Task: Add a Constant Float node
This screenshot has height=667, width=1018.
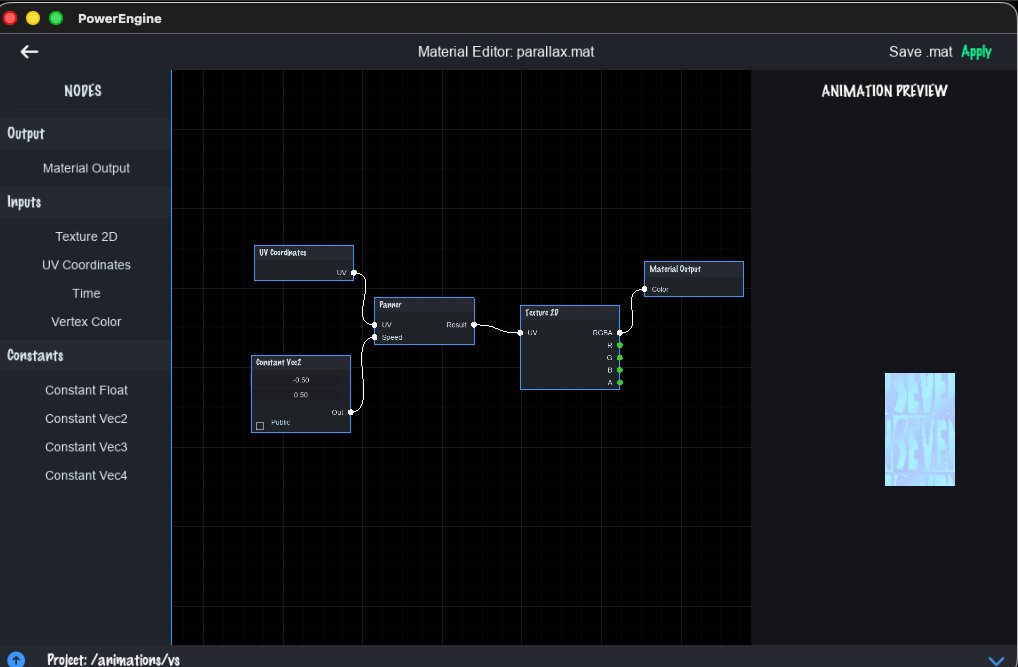Action: 86,390
